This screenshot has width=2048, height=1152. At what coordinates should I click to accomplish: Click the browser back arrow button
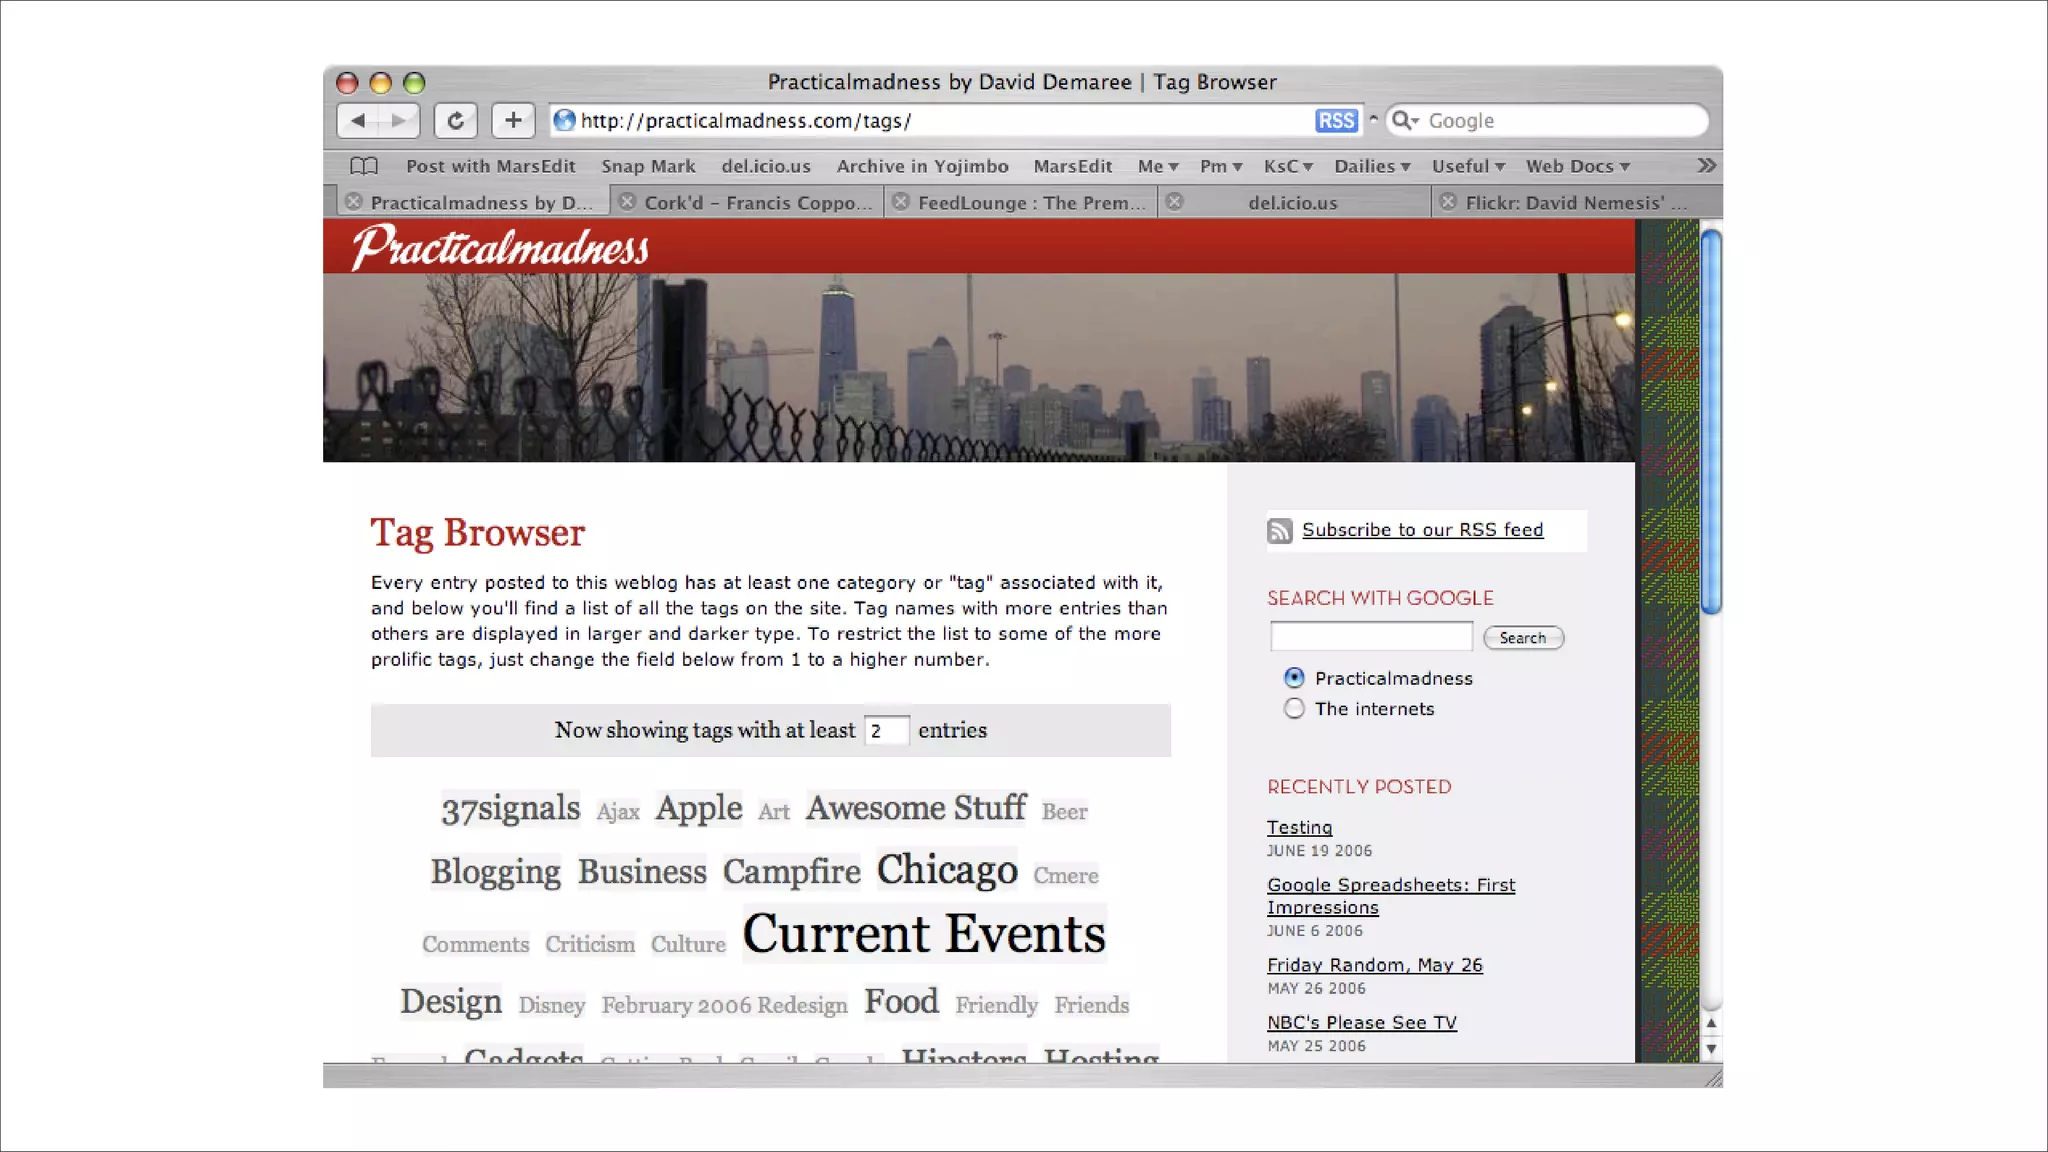[358, 121]
